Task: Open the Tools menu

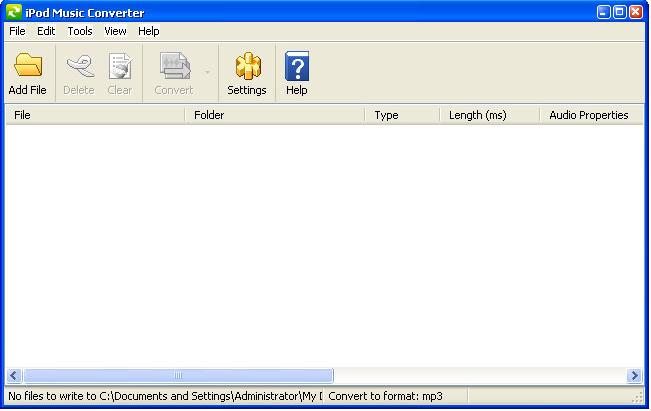Action: (x=80, y=31)
